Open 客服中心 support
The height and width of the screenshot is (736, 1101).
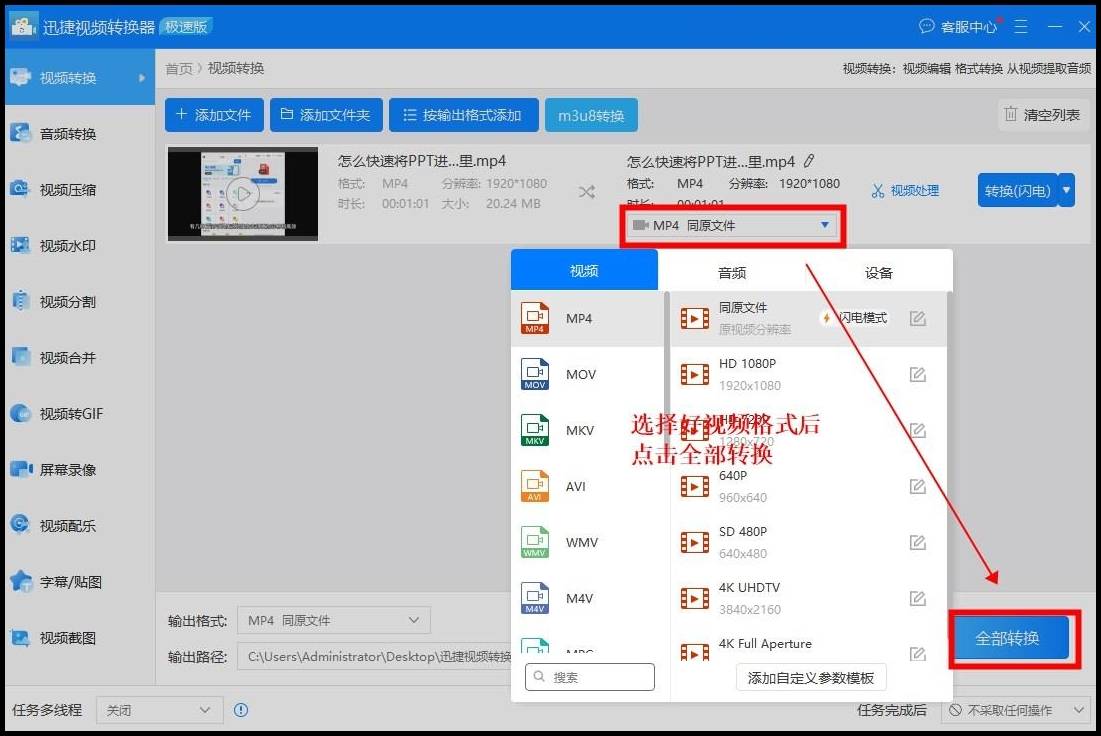958,27
